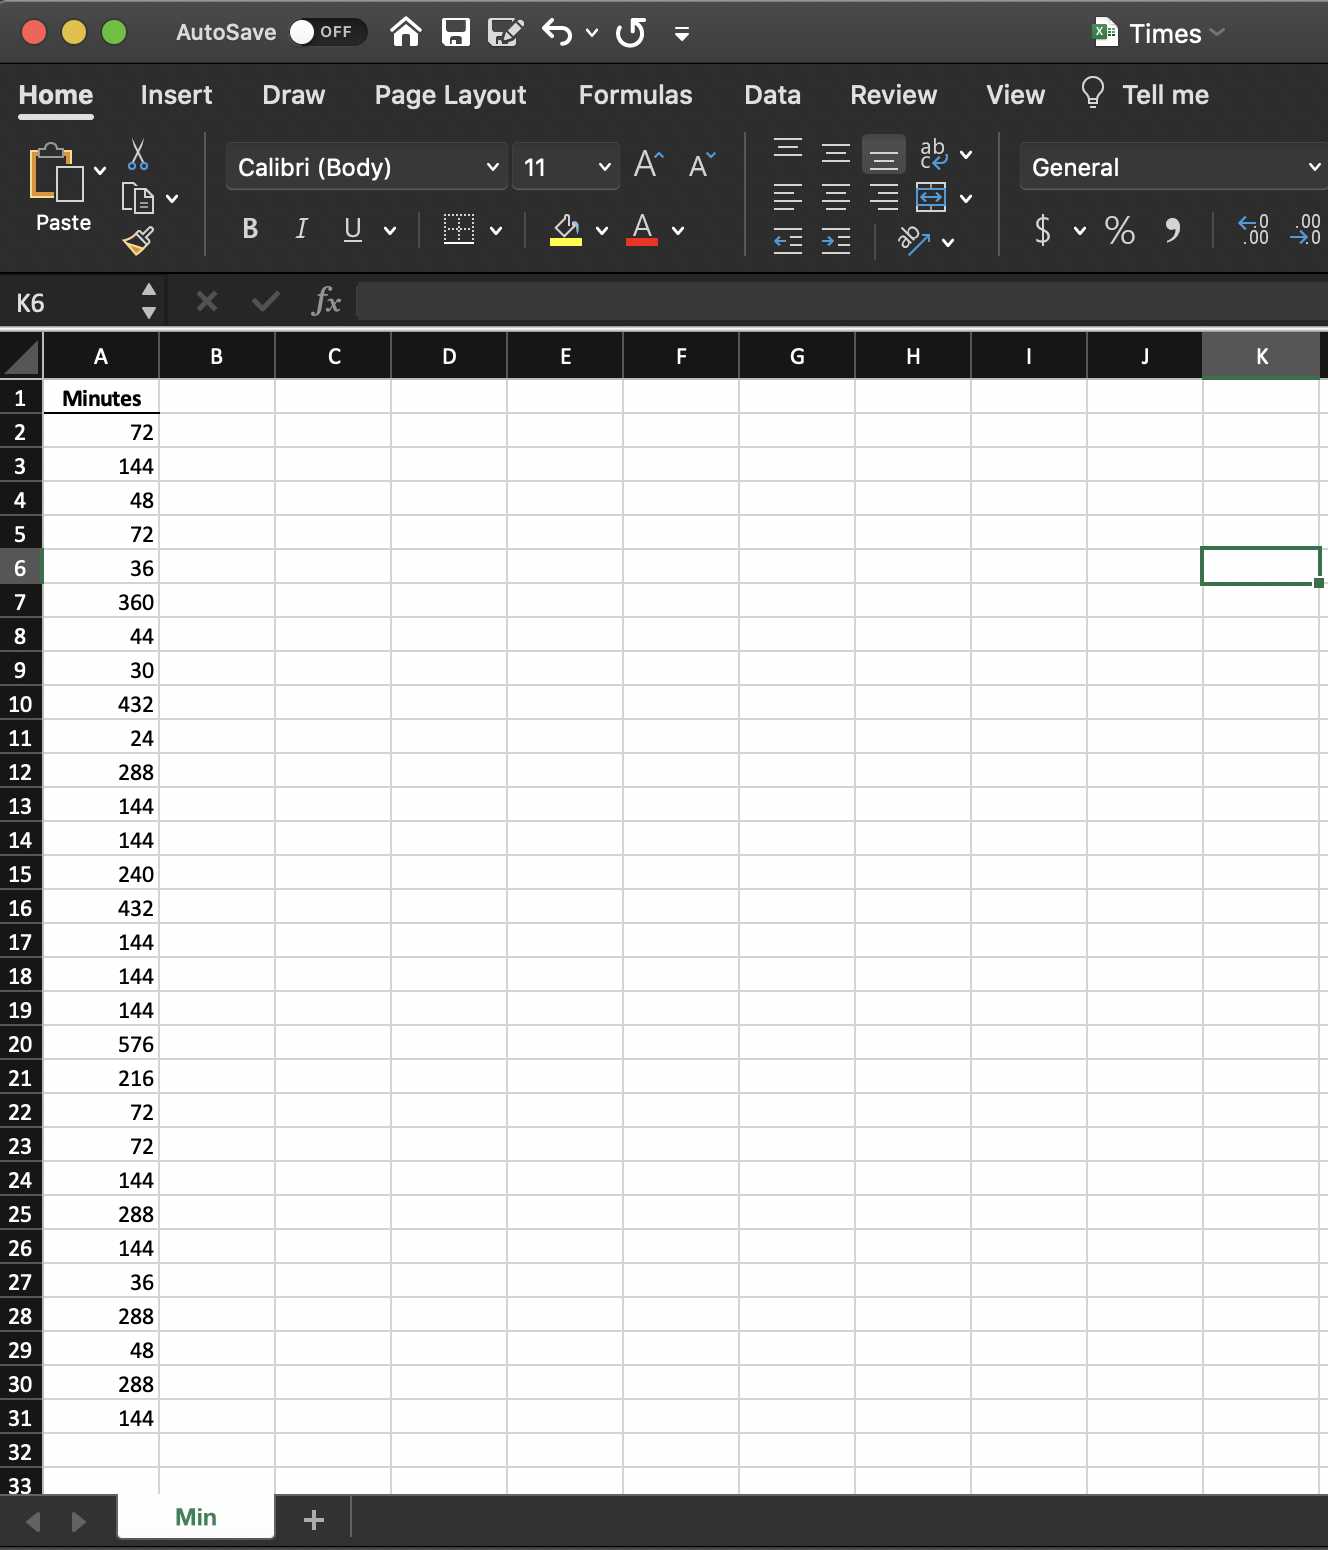The height and width of the screenshot is (1550, 1328).
Task: Switch to the Formulas tab
Action: coord(636,95)
